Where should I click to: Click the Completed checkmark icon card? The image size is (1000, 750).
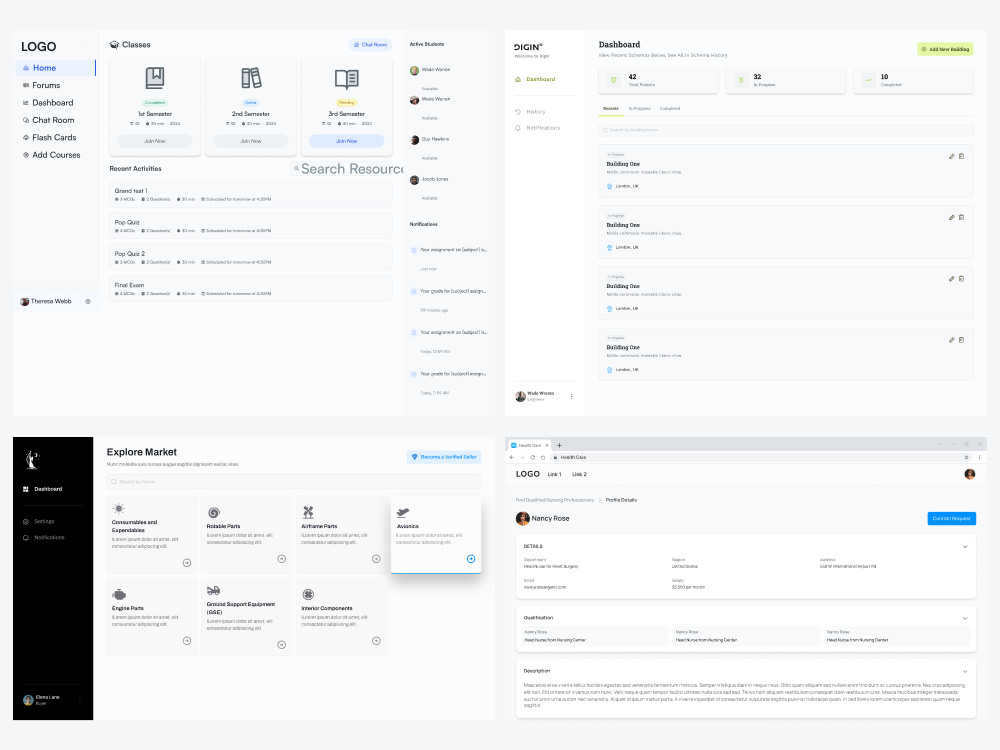click(x=869, y=80)
